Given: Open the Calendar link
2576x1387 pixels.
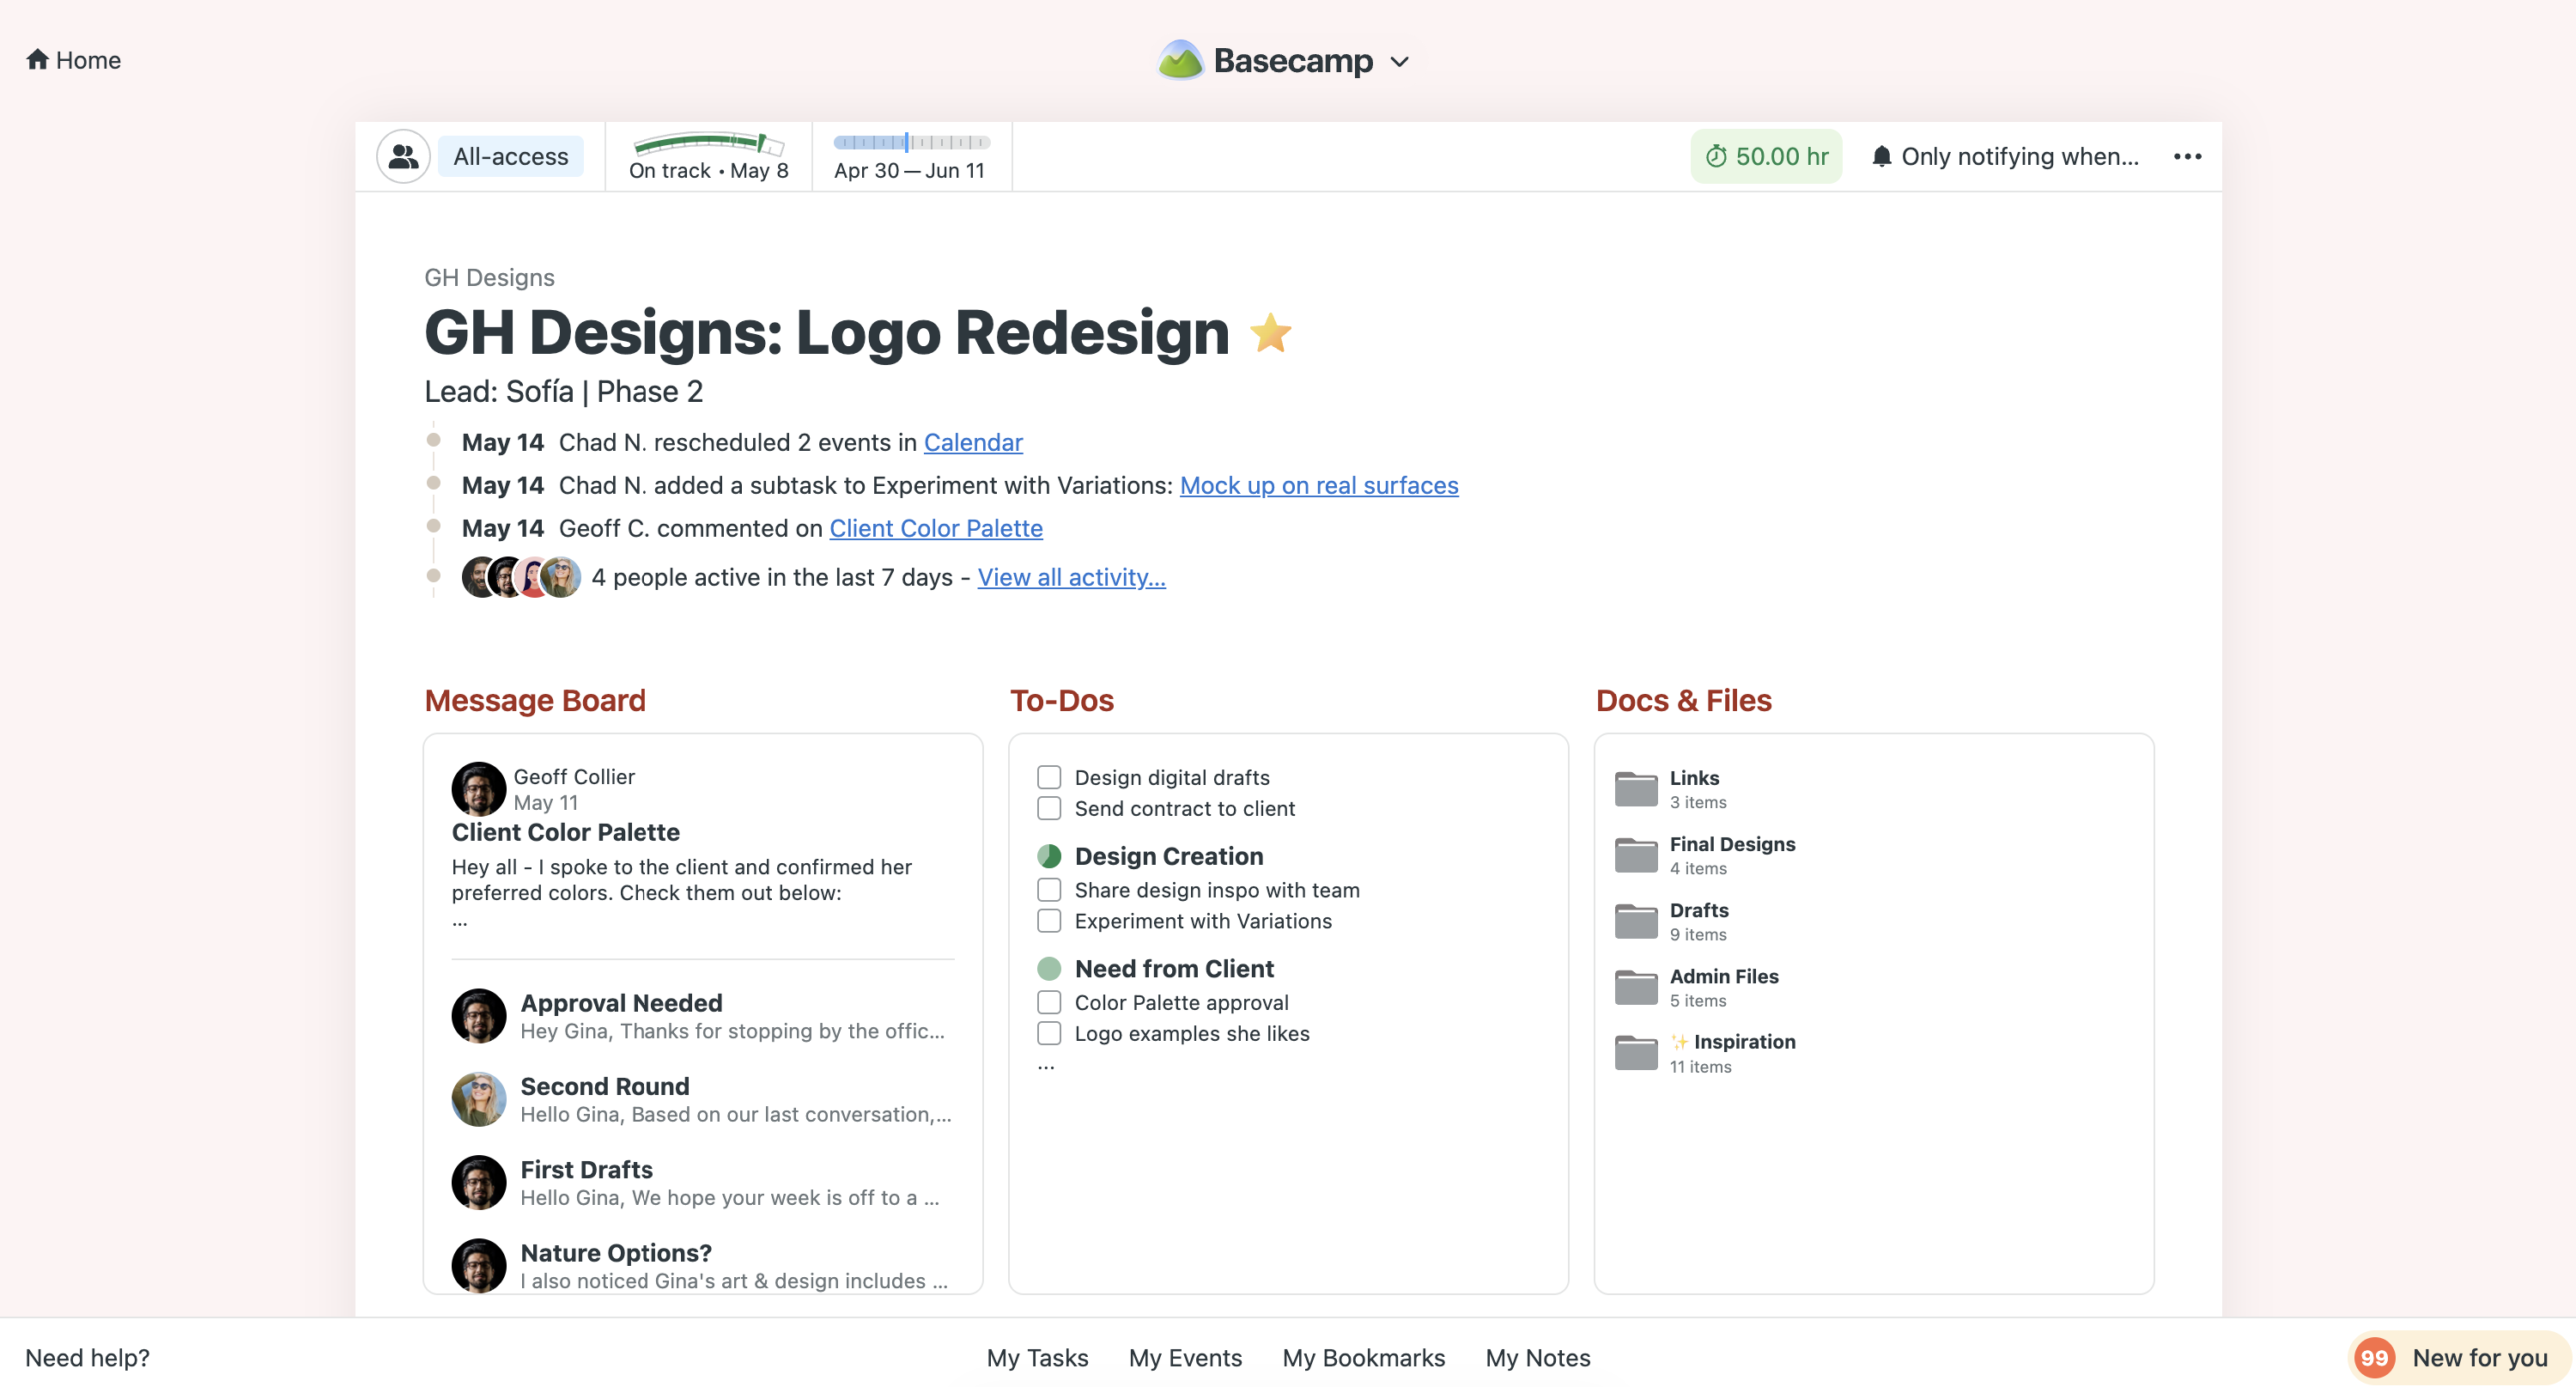Looking at the screenshot, I should point(973,442).
